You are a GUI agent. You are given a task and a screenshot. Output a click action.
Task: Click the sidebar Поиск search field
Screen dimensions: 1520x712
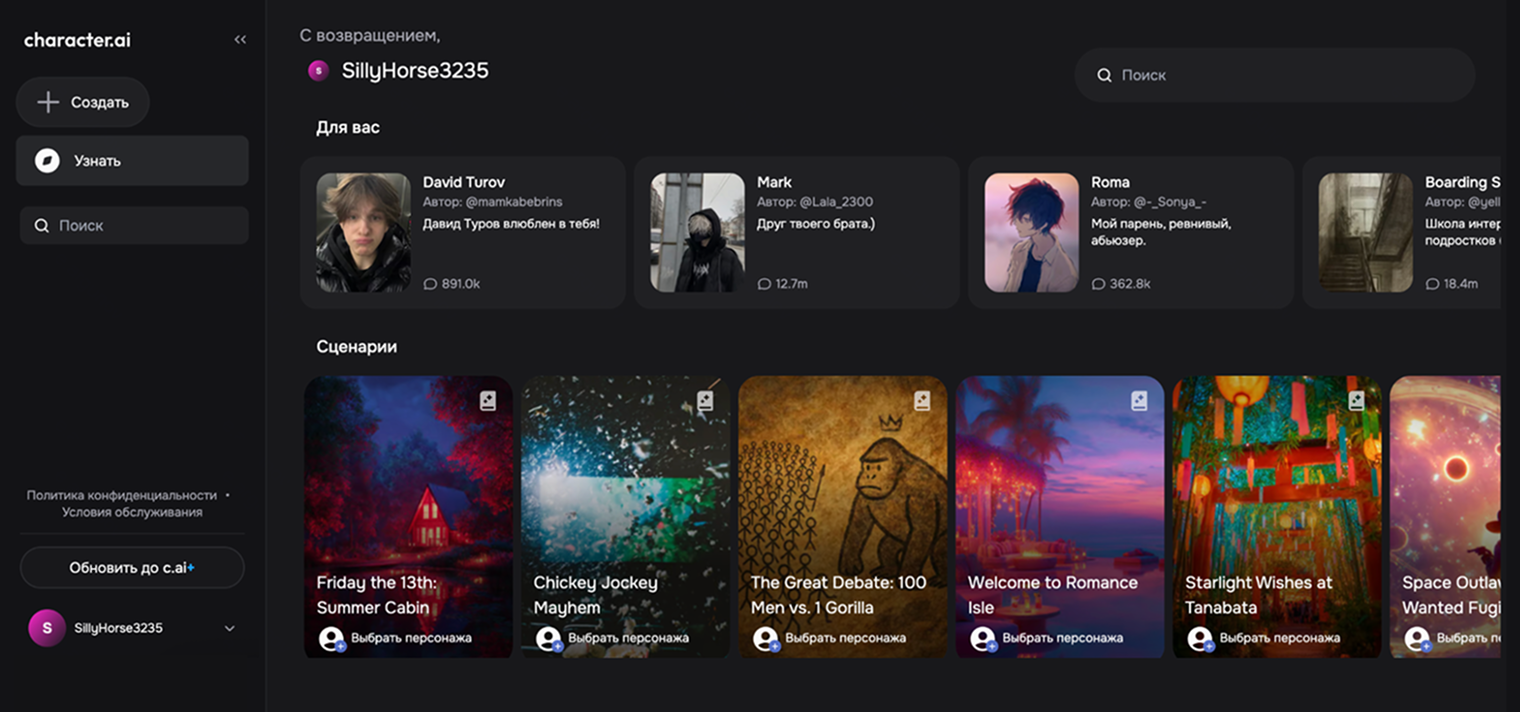click(134, 226)
